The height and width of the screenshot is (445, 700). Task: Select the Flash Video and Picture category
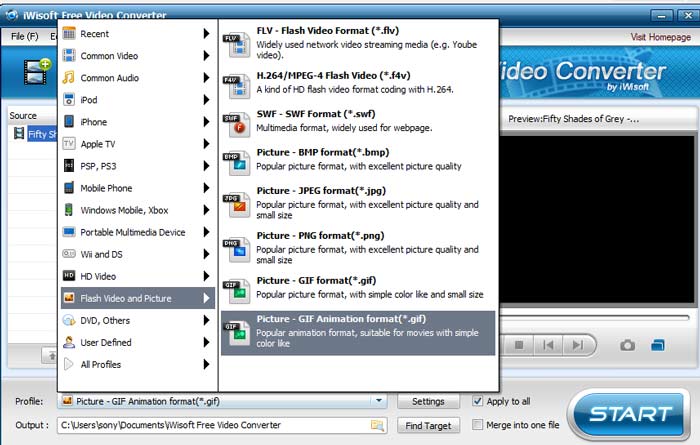tap(138, 298)
